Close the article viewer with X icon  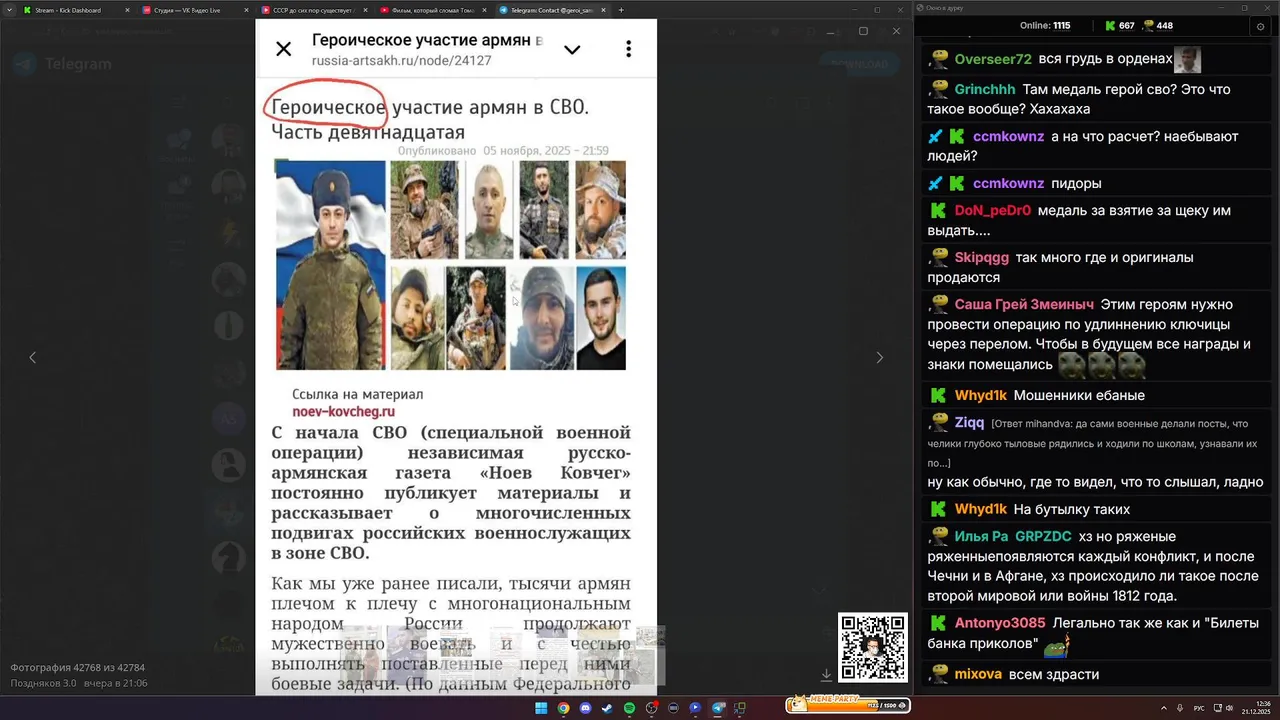(x=284, y=49)
